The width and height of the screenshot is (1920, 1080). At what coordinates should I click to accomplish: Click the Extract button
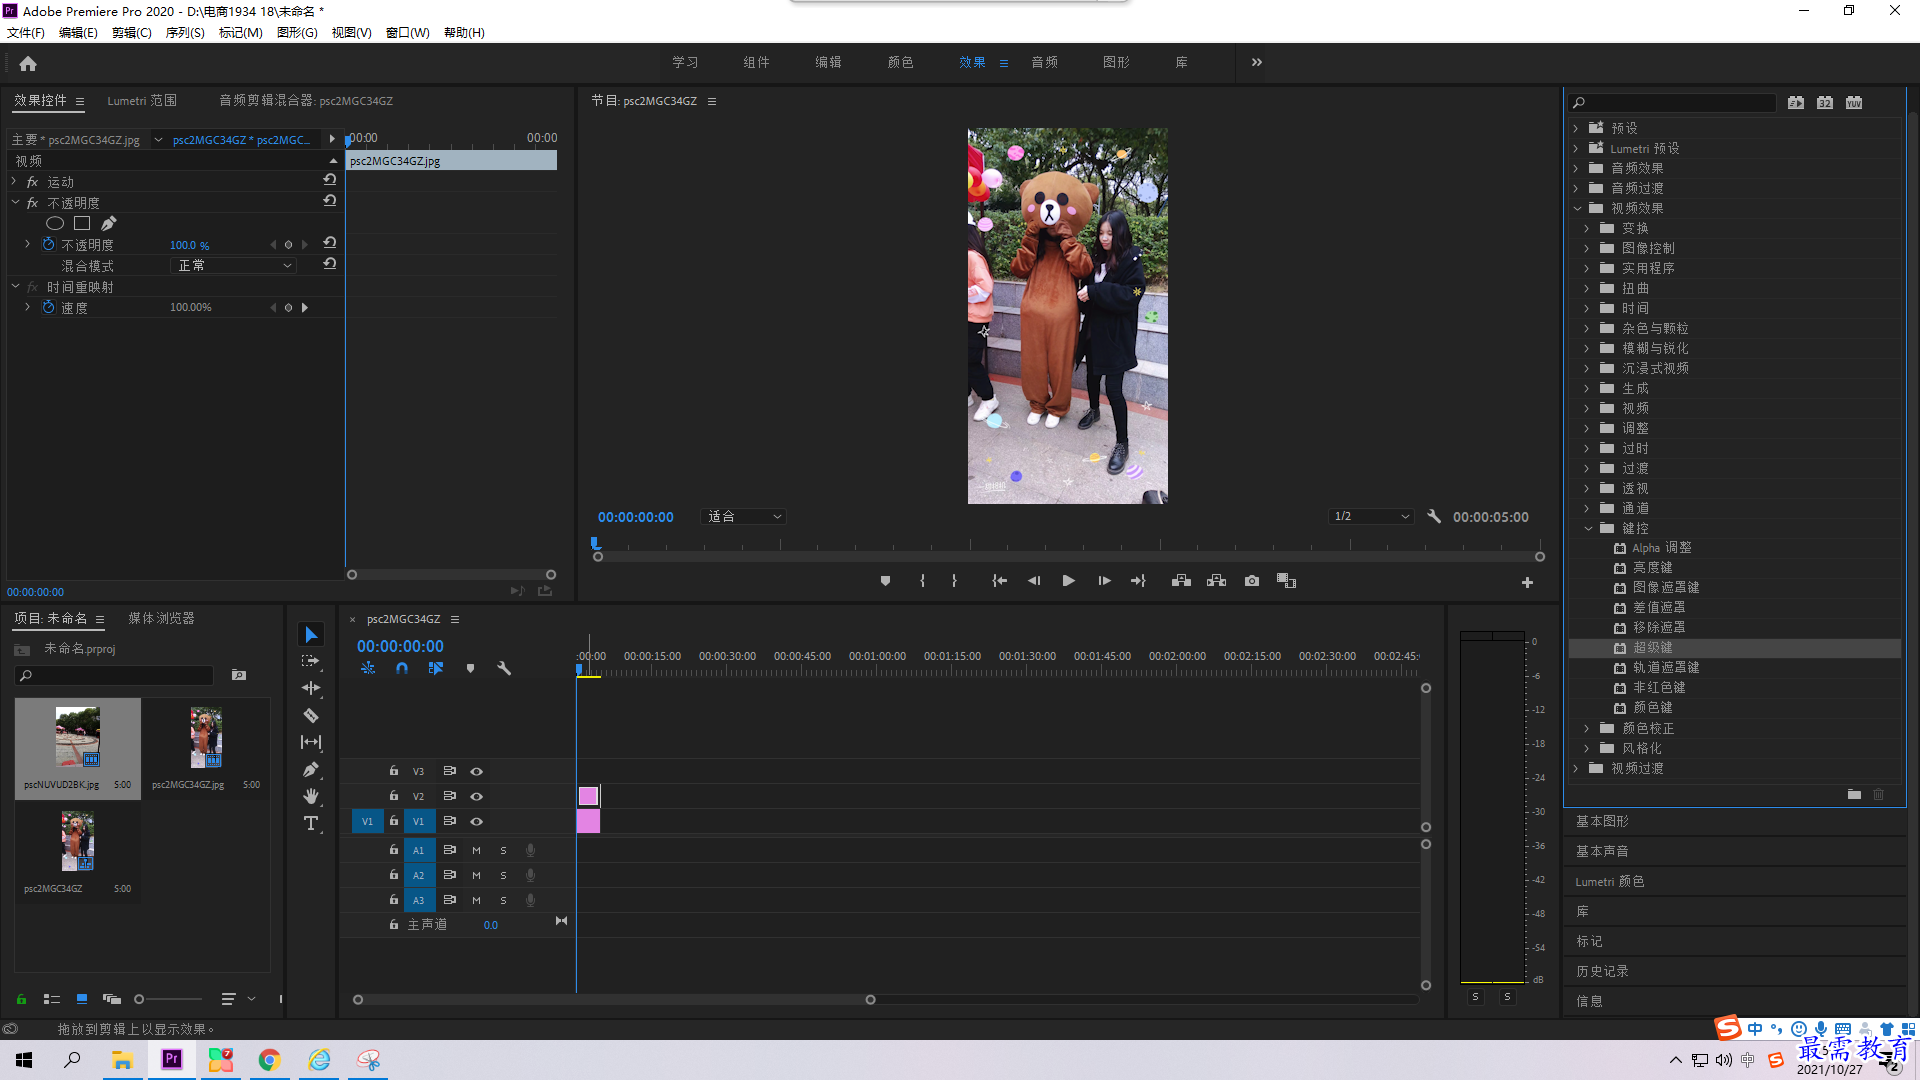coord(1216,581)
